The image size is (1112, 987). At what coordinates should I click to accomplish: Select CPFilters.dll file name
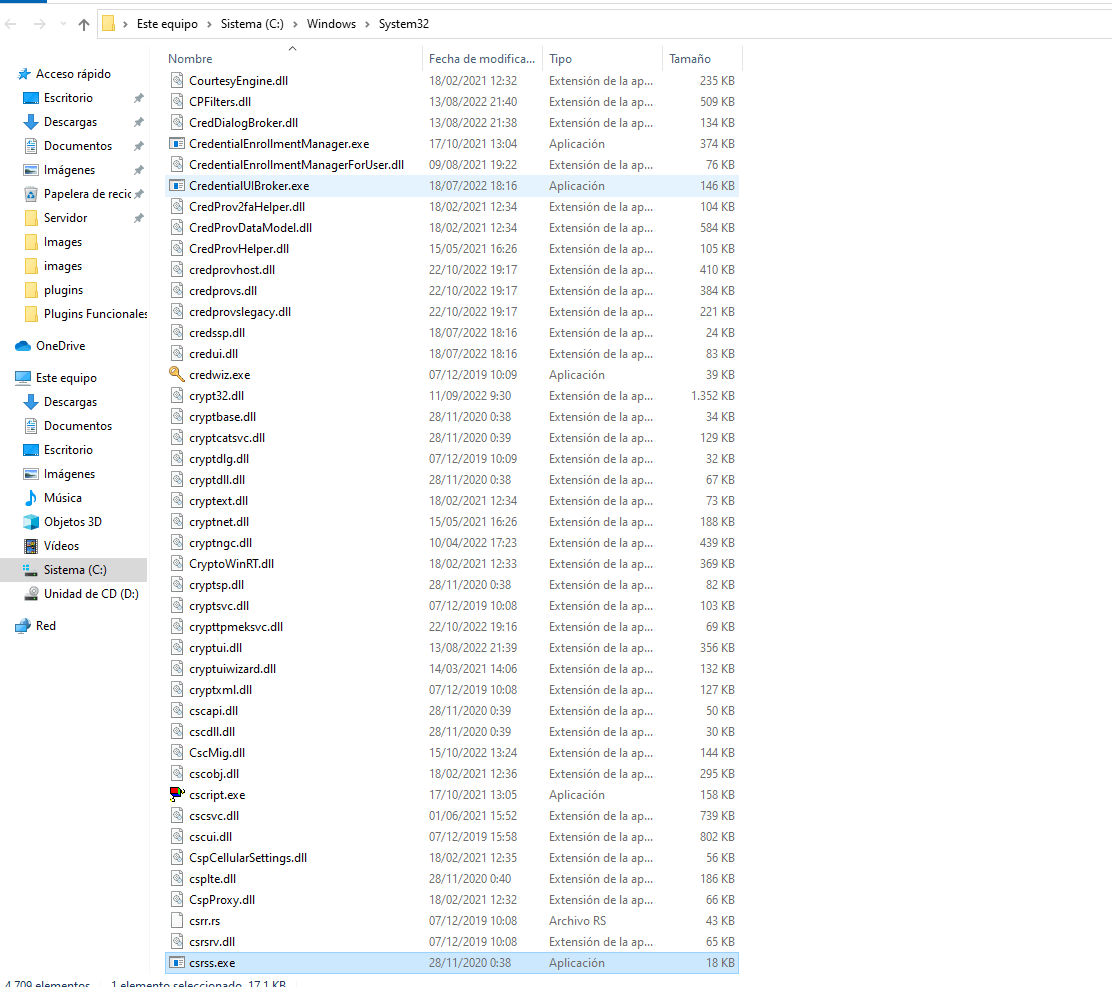coord(220,102)
